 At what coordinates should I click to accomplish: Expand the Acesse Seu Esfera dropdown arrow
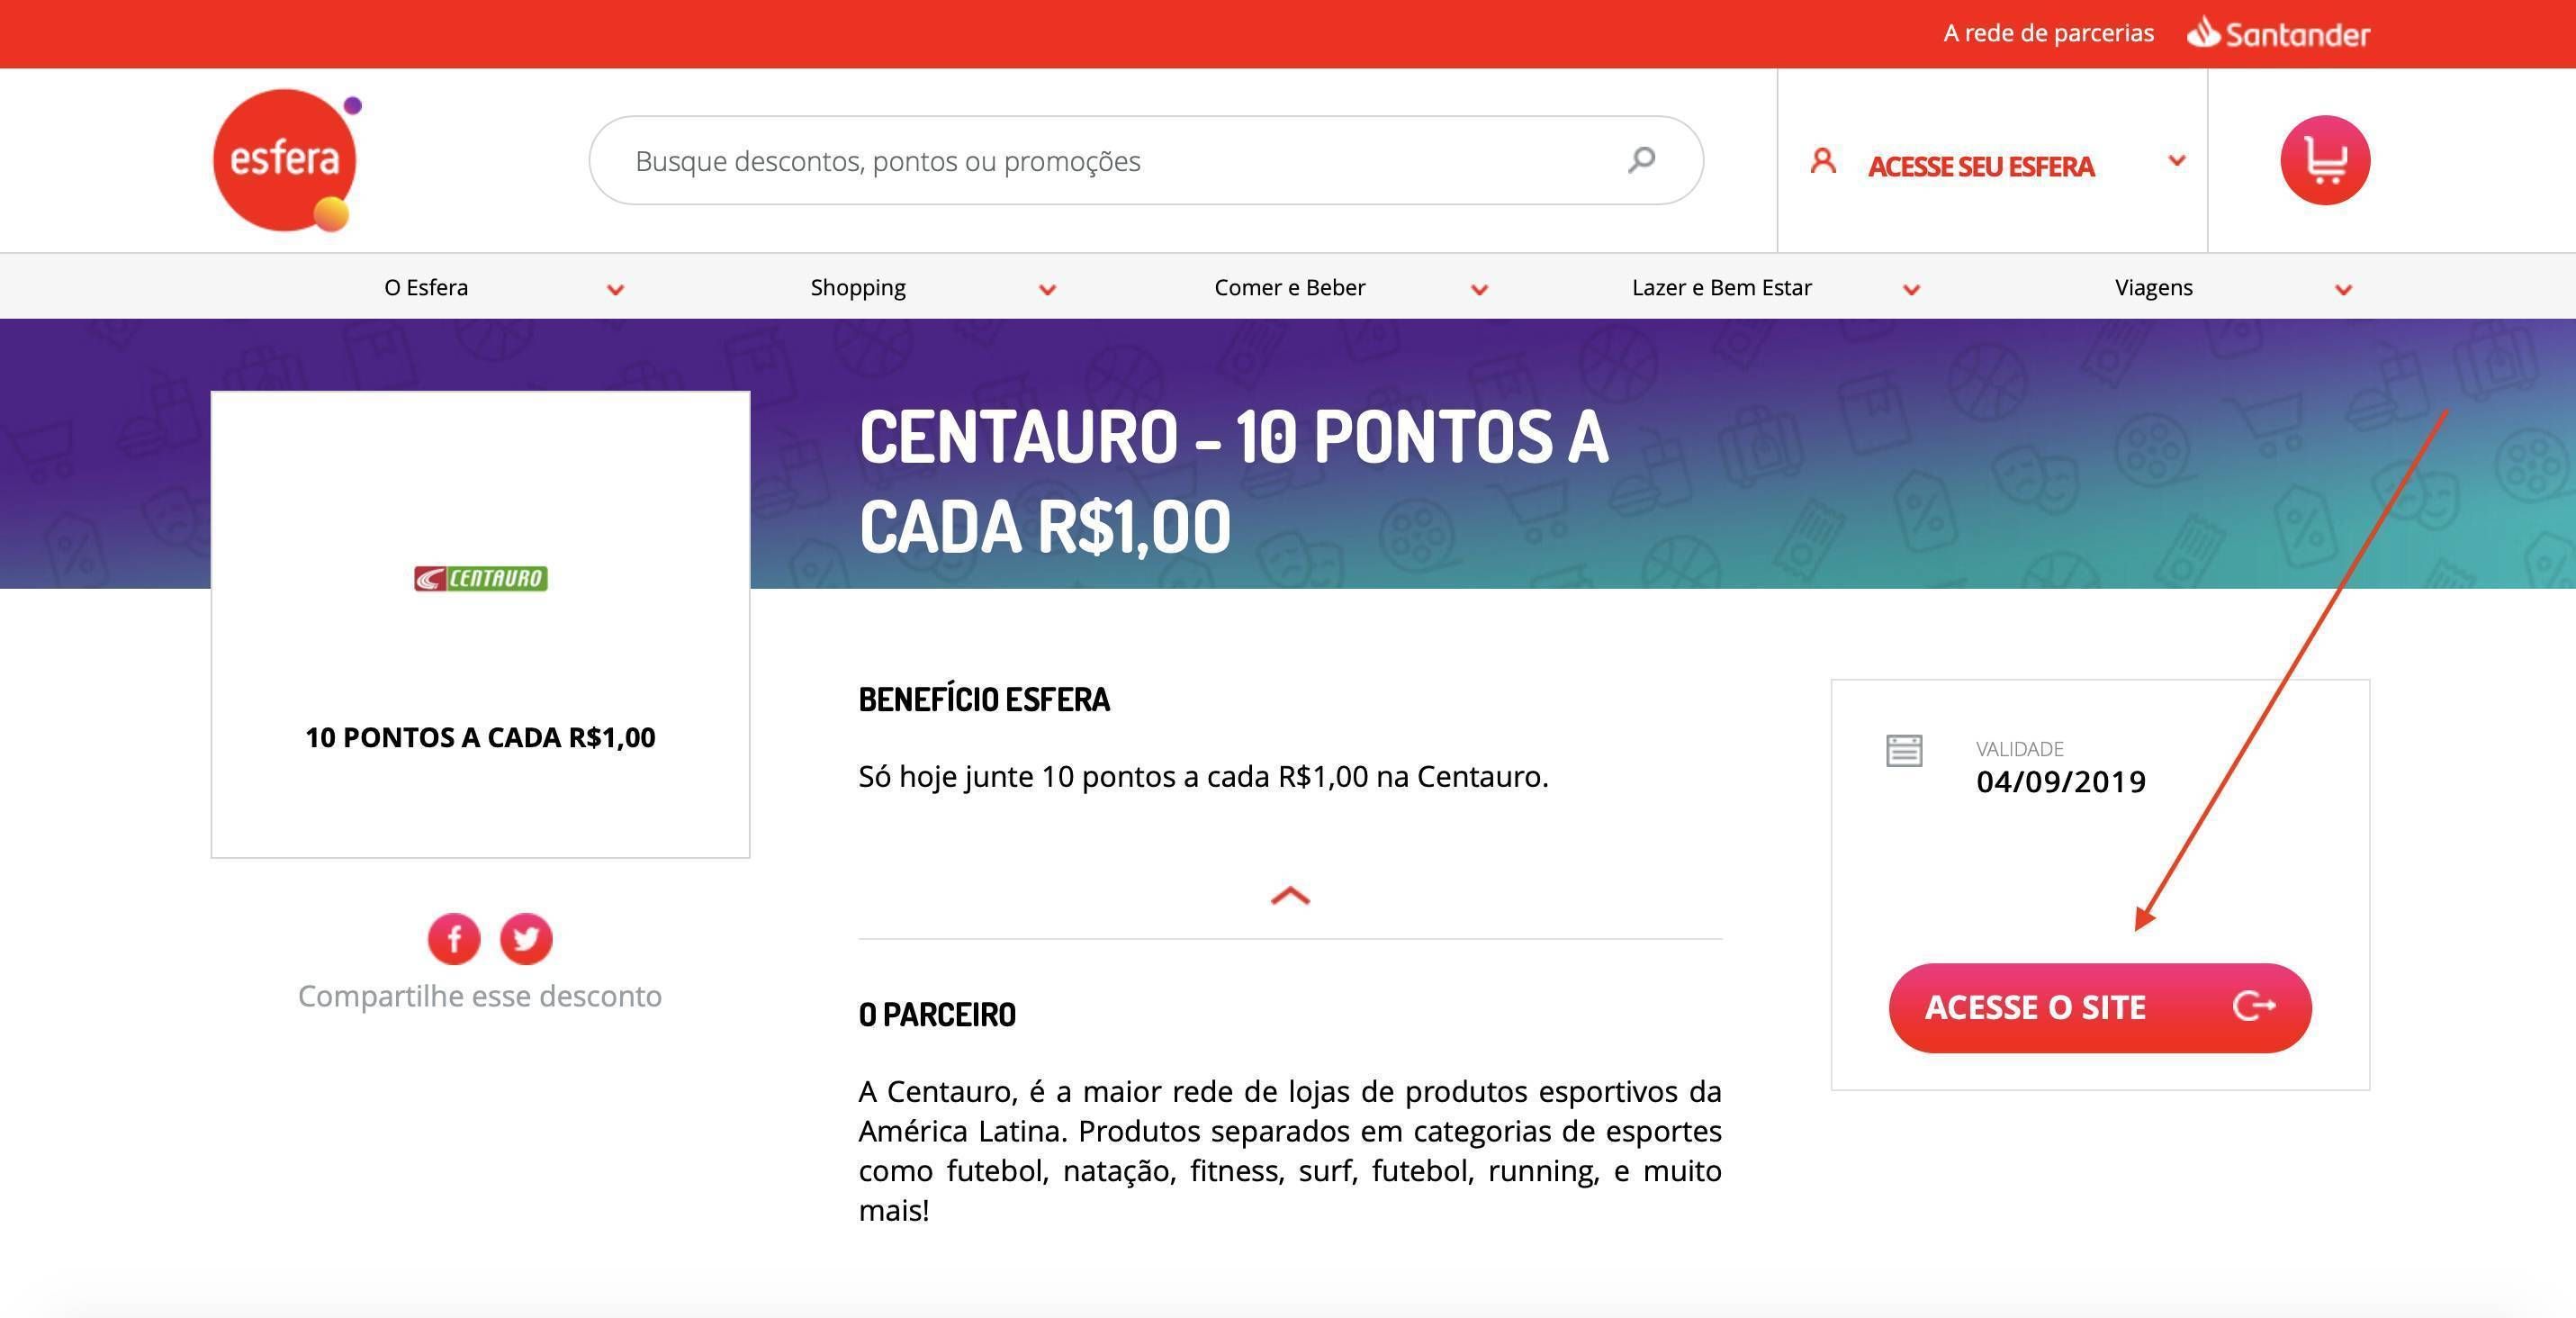(2176, 160)
